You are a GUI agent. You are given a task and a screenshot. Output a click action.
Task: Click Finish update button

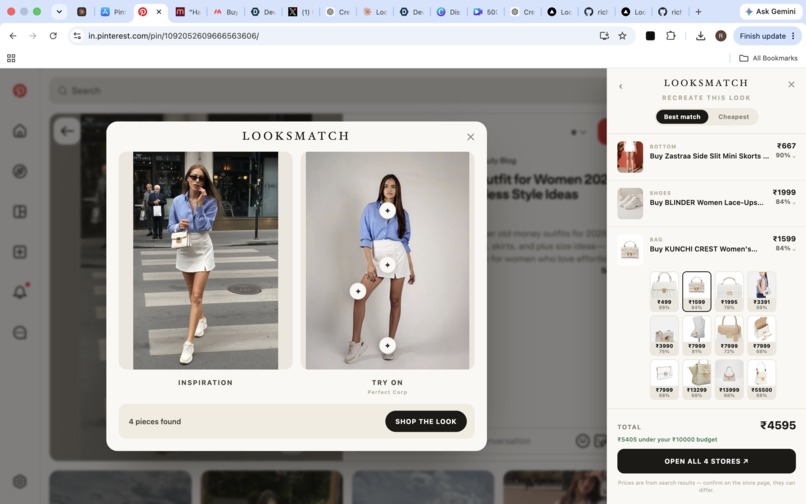pos(767,36)
